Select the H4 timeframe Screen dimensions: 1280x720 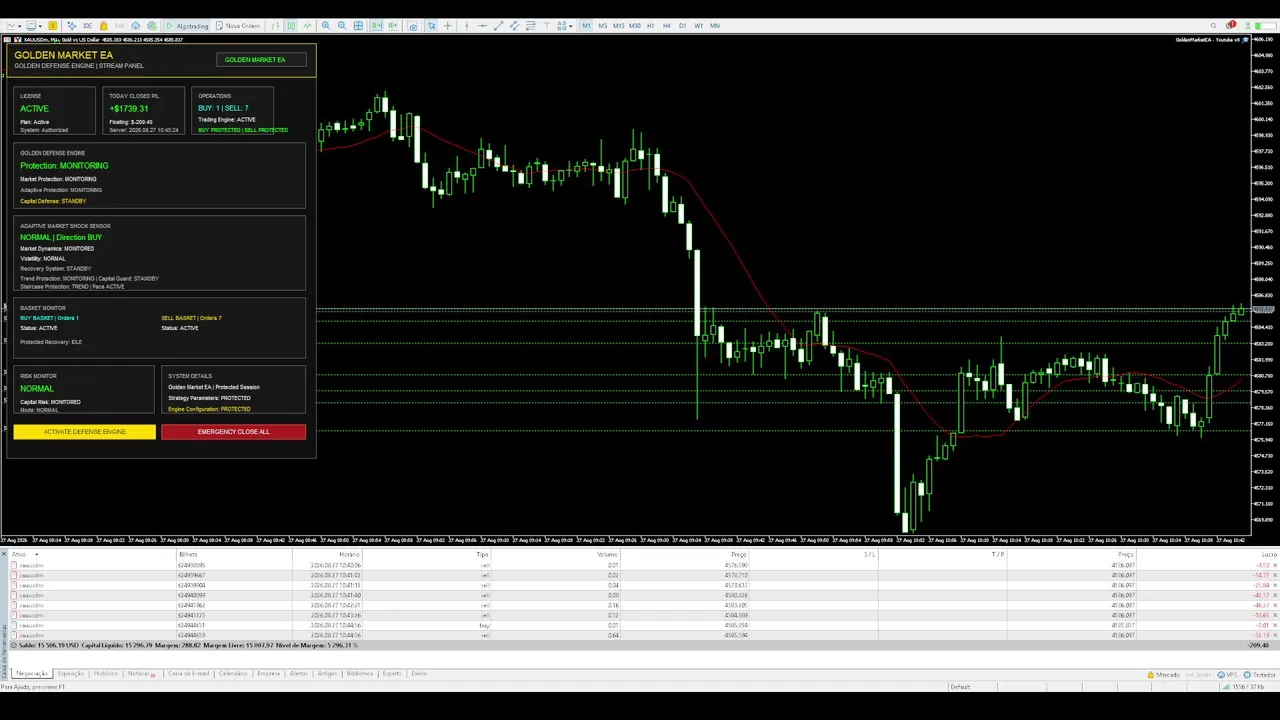667,25
